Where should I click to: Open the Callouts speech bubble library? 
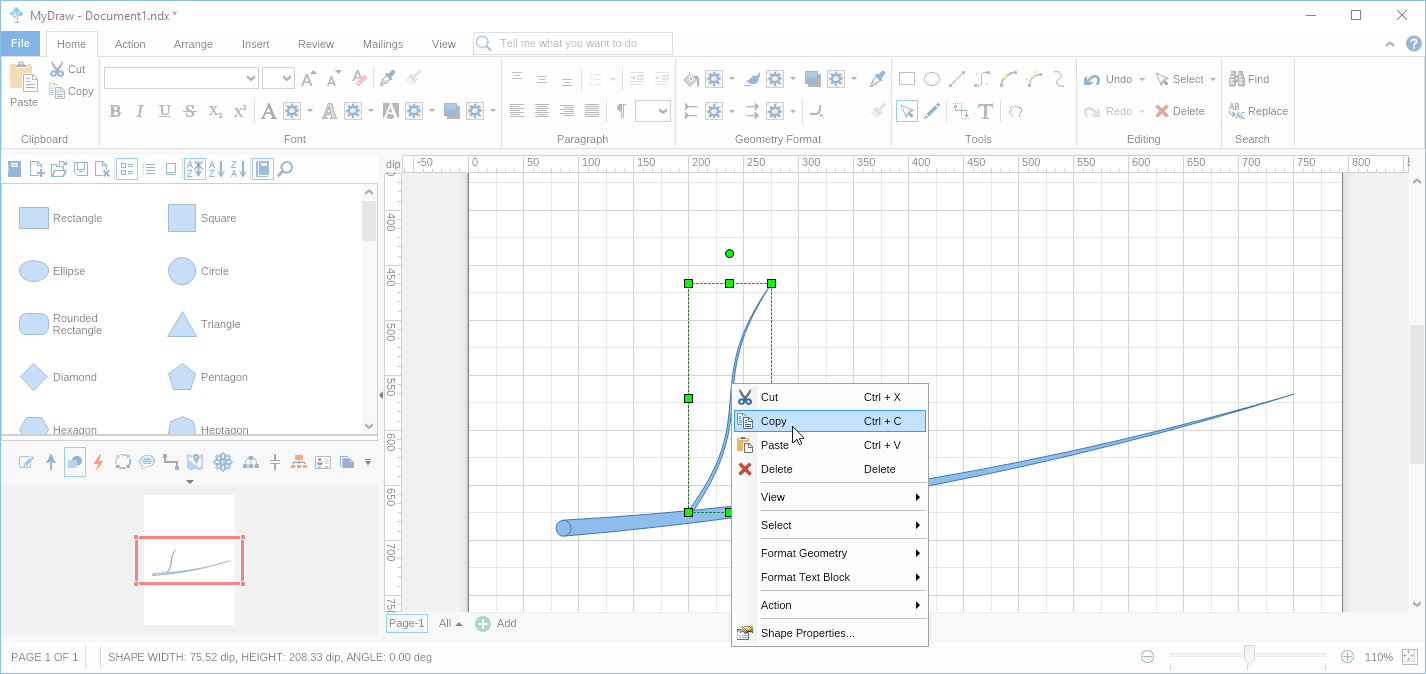[147, 462]
